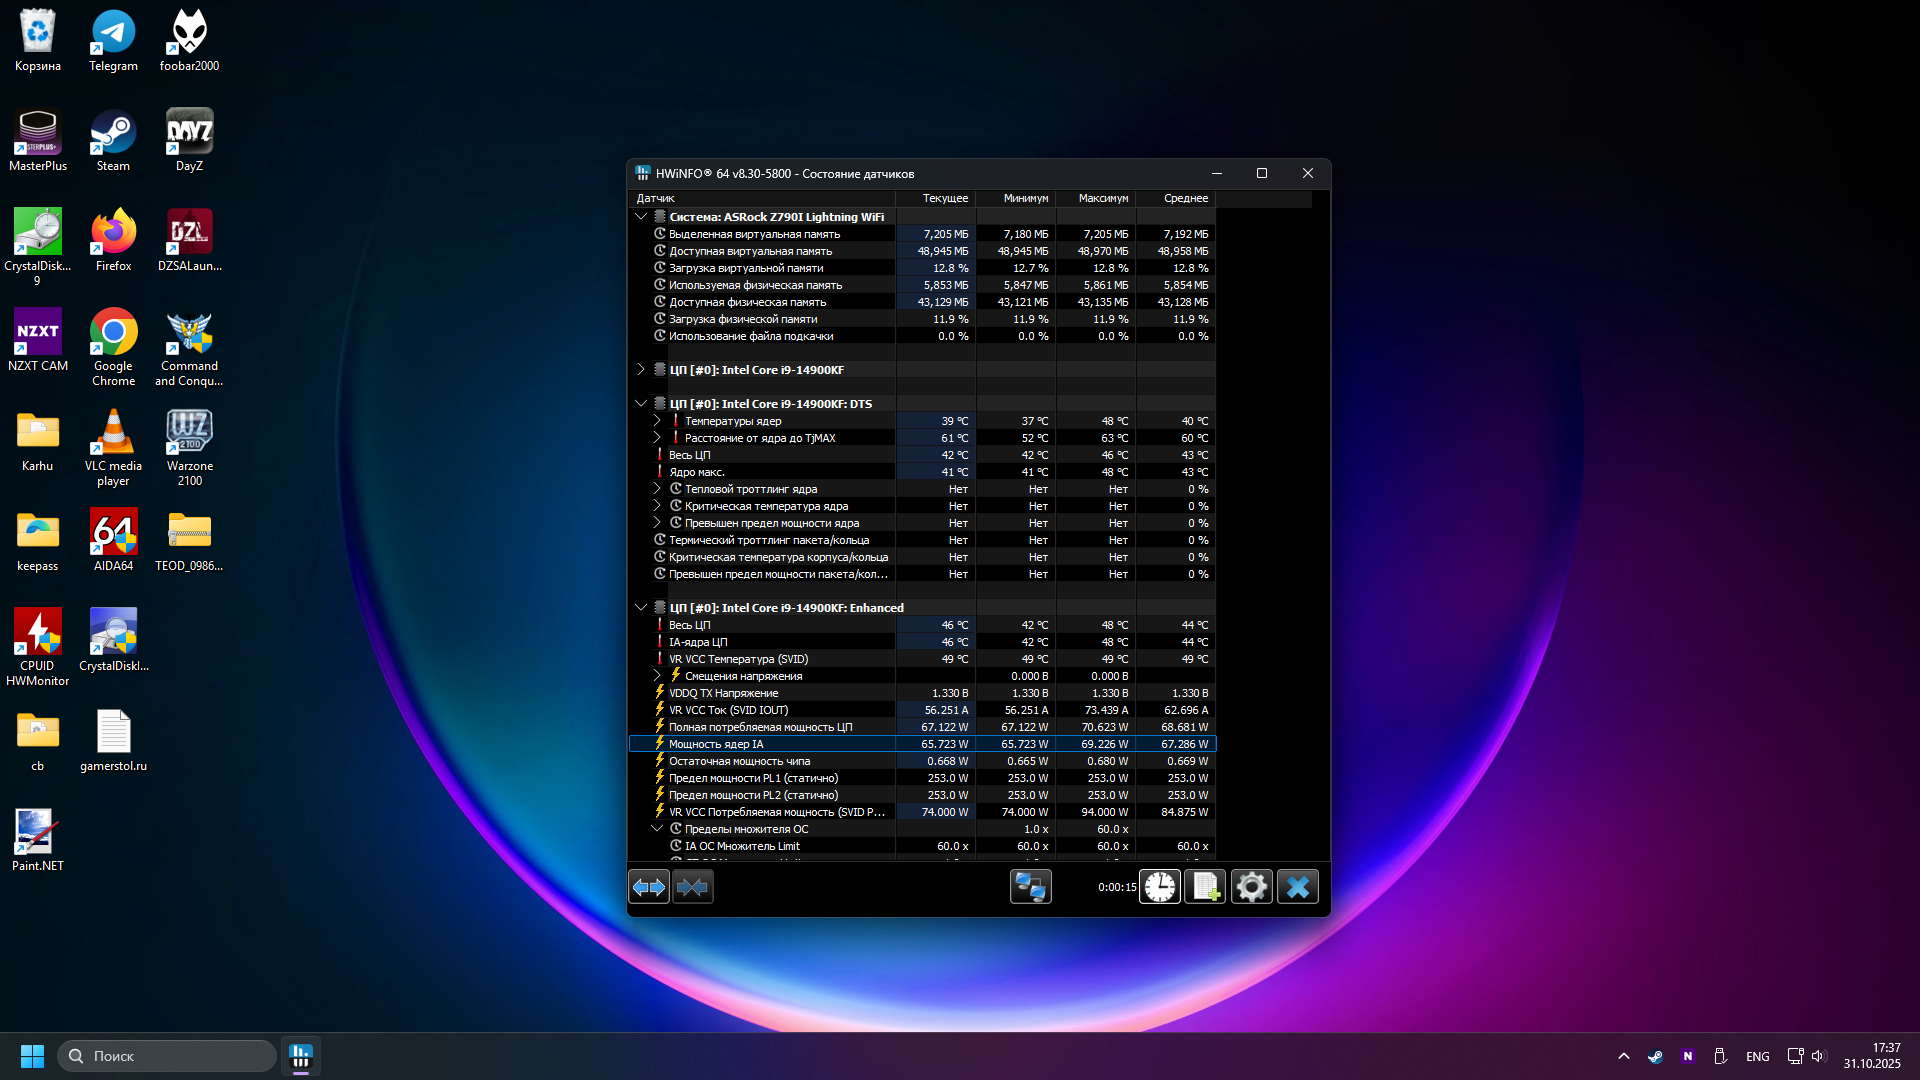Expand the Intel Core i9-14900KF CPU section
Image resolution: width=1920 pixels, height=1080 pixels.
tap(641, 370)
